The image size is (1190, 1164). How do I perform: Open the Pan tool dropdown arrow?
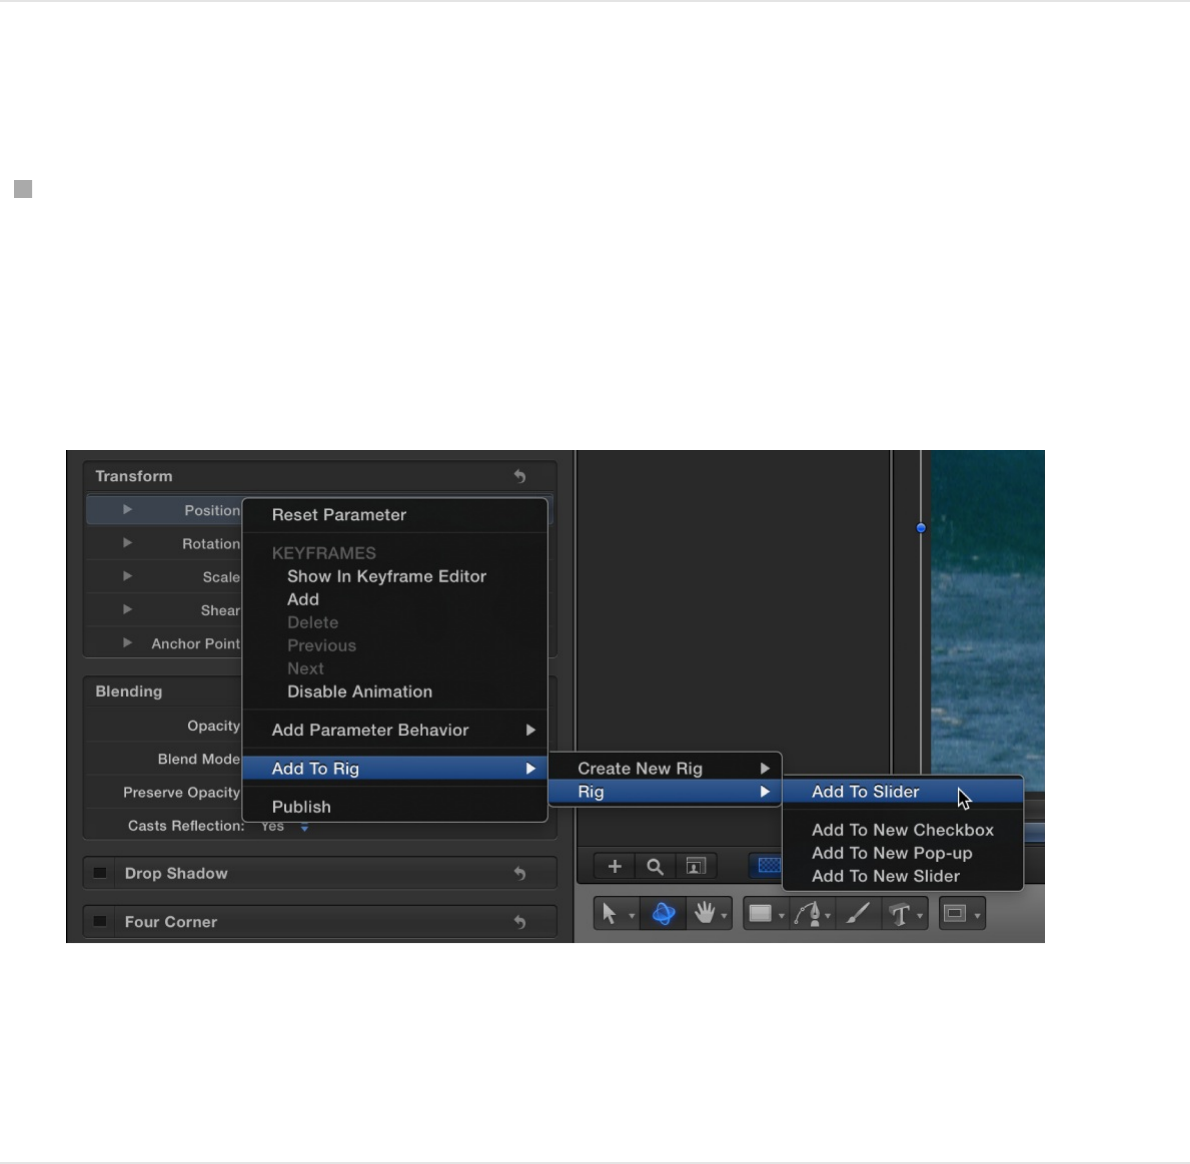click(x=724, y=917)
